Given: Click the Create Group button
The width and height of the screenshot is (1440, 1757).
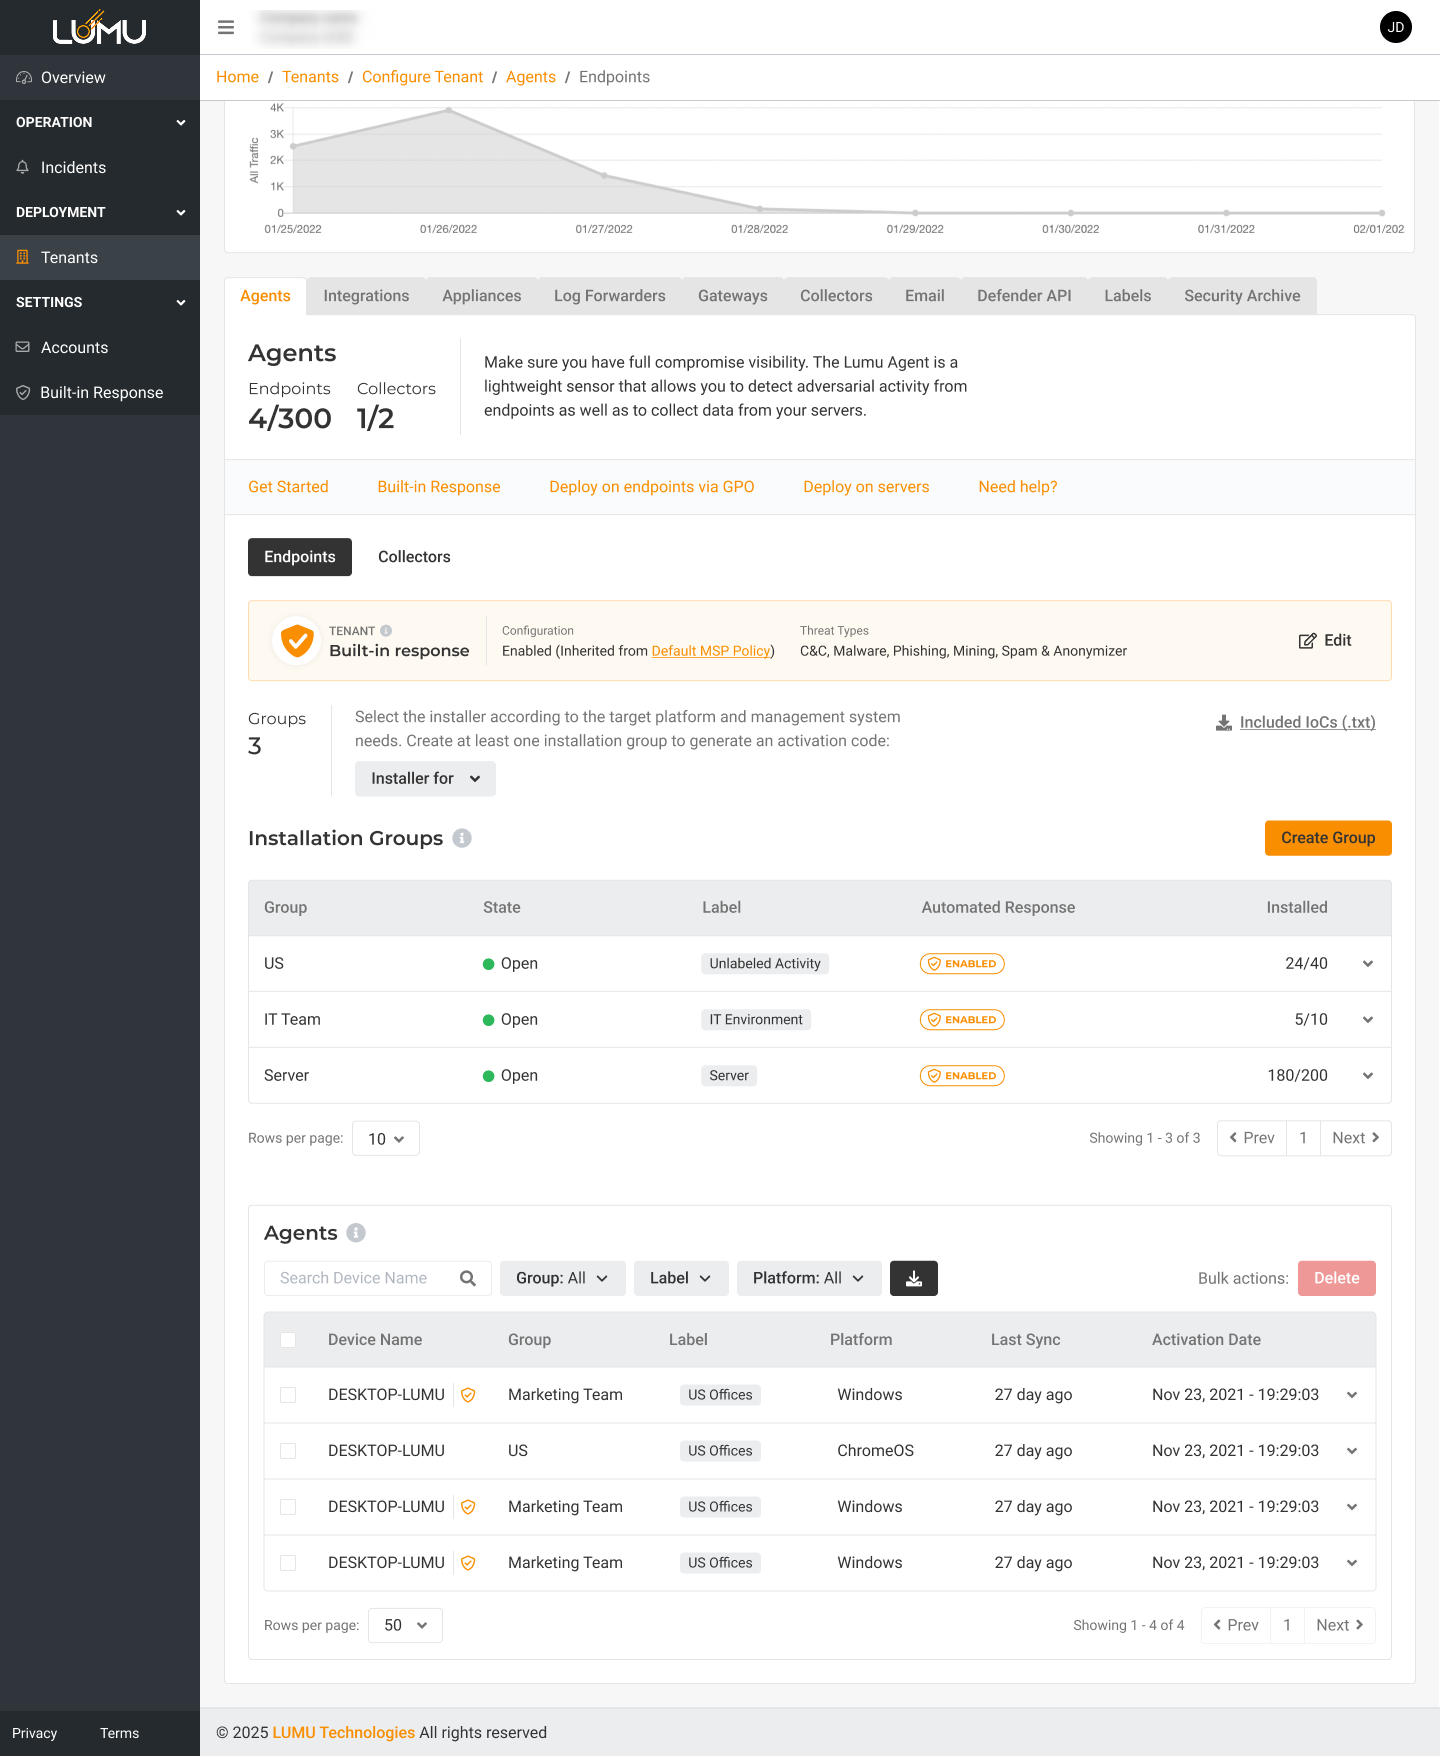Looking at the screenshot, I should [x=1327, y=838].
